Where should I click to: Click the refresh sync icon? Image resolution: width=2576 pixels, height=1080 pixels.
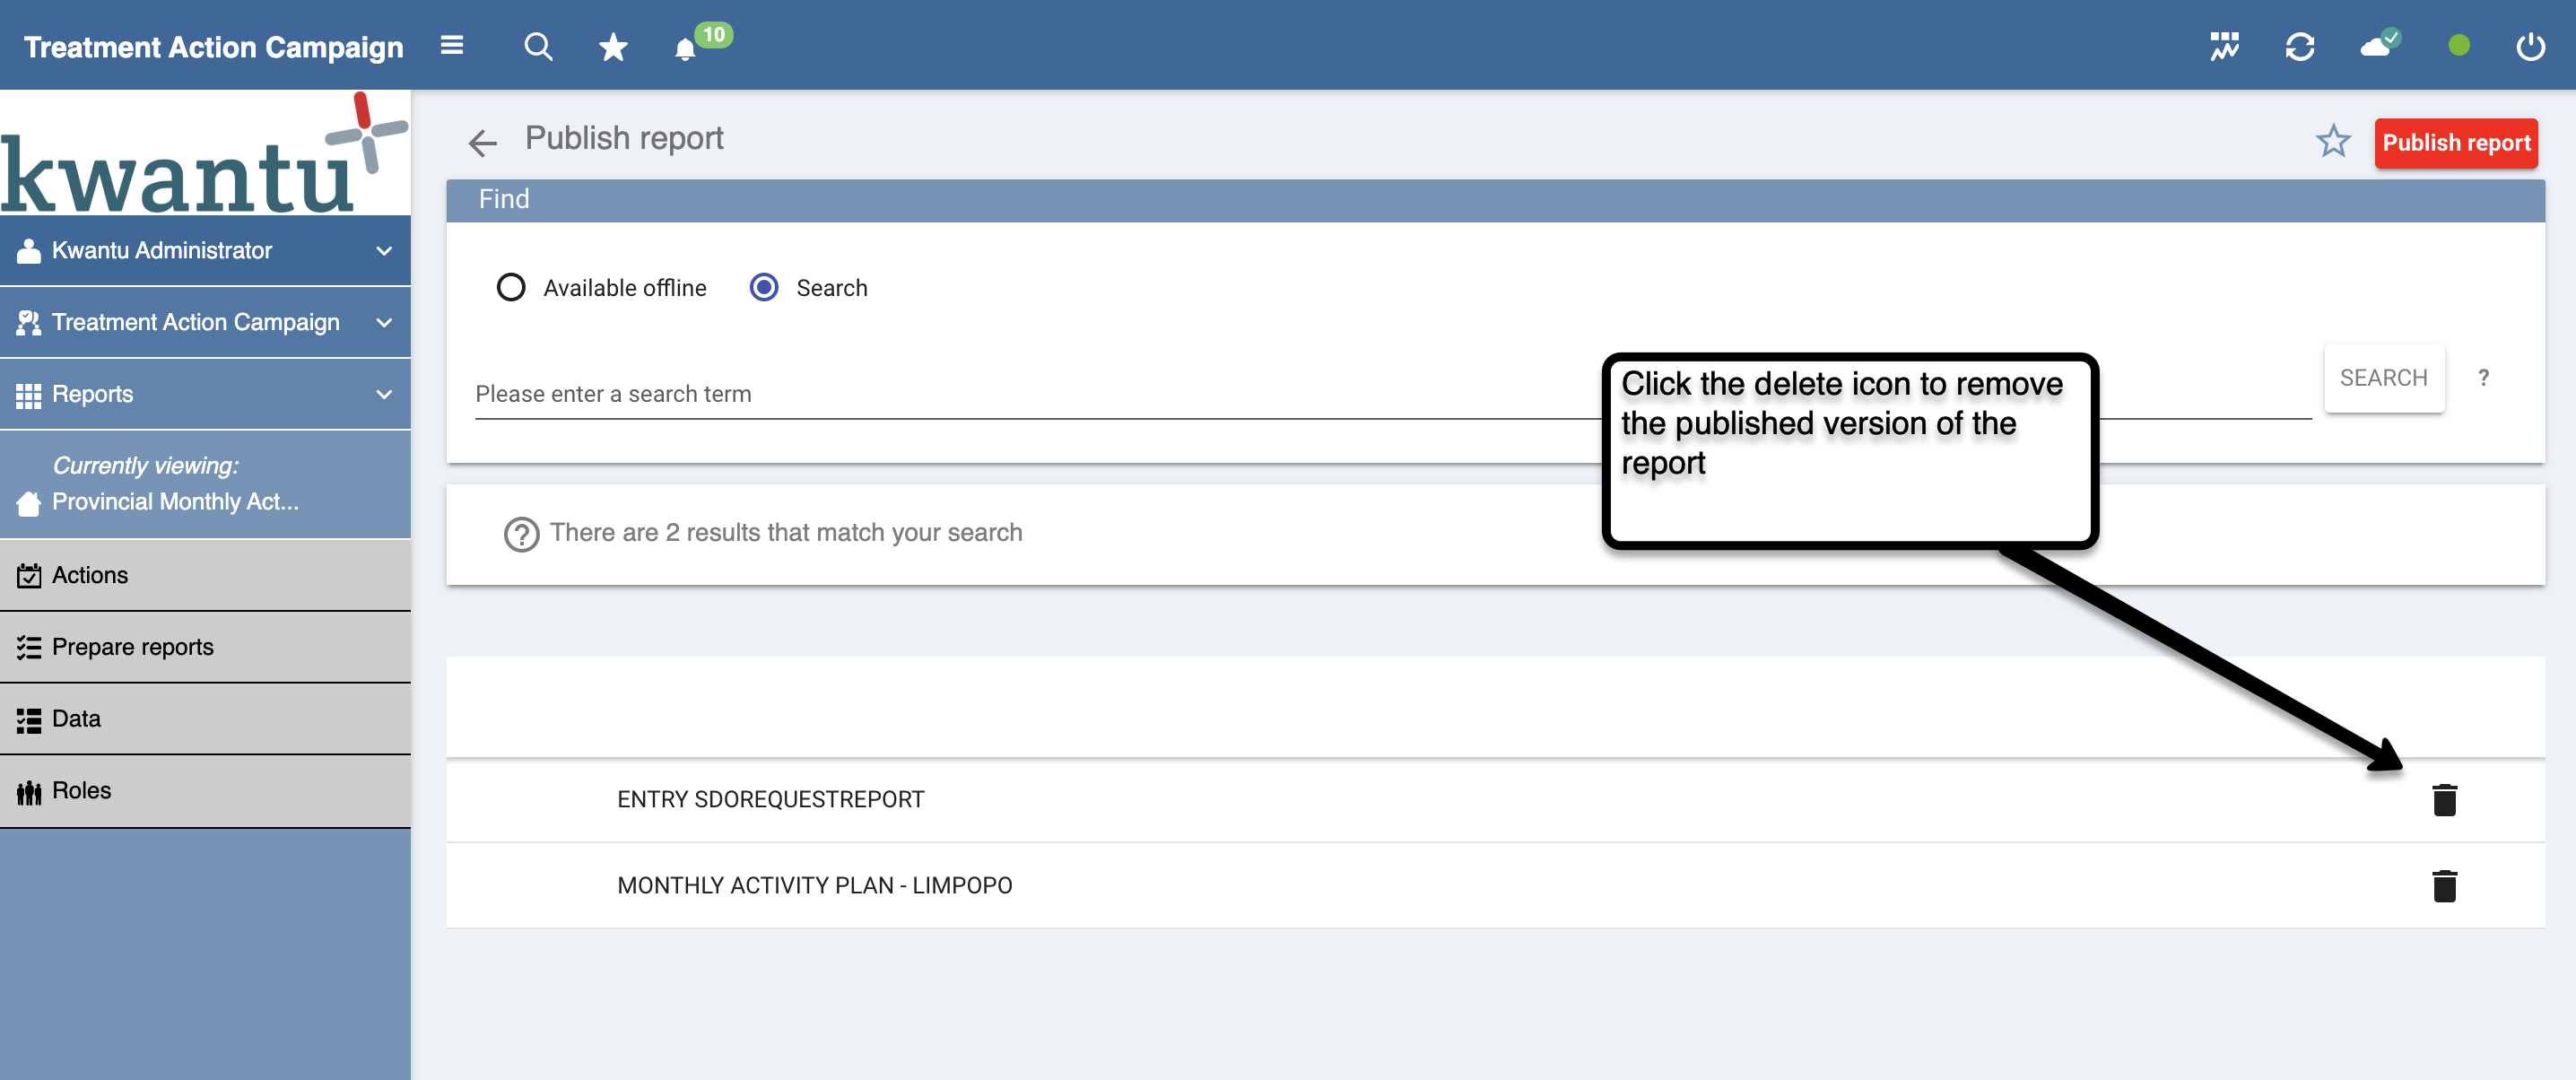tap(2299, 46)
